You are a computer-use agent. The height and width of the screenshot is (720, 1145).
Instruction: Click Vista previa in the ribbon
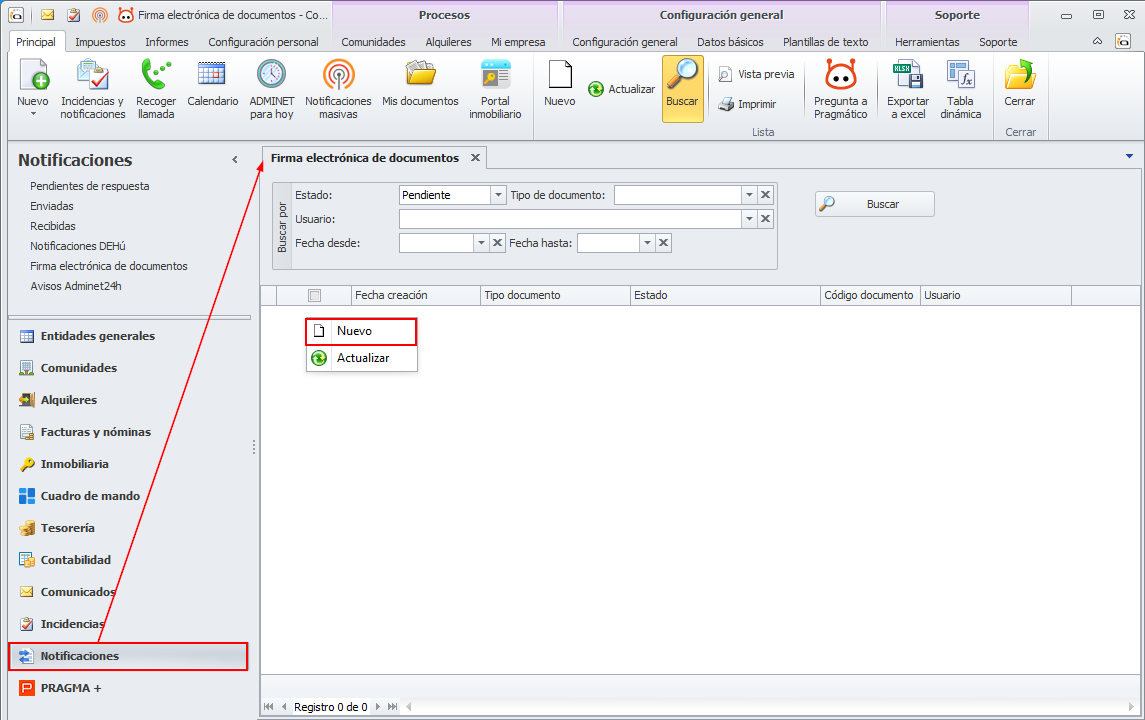(756, 74)
